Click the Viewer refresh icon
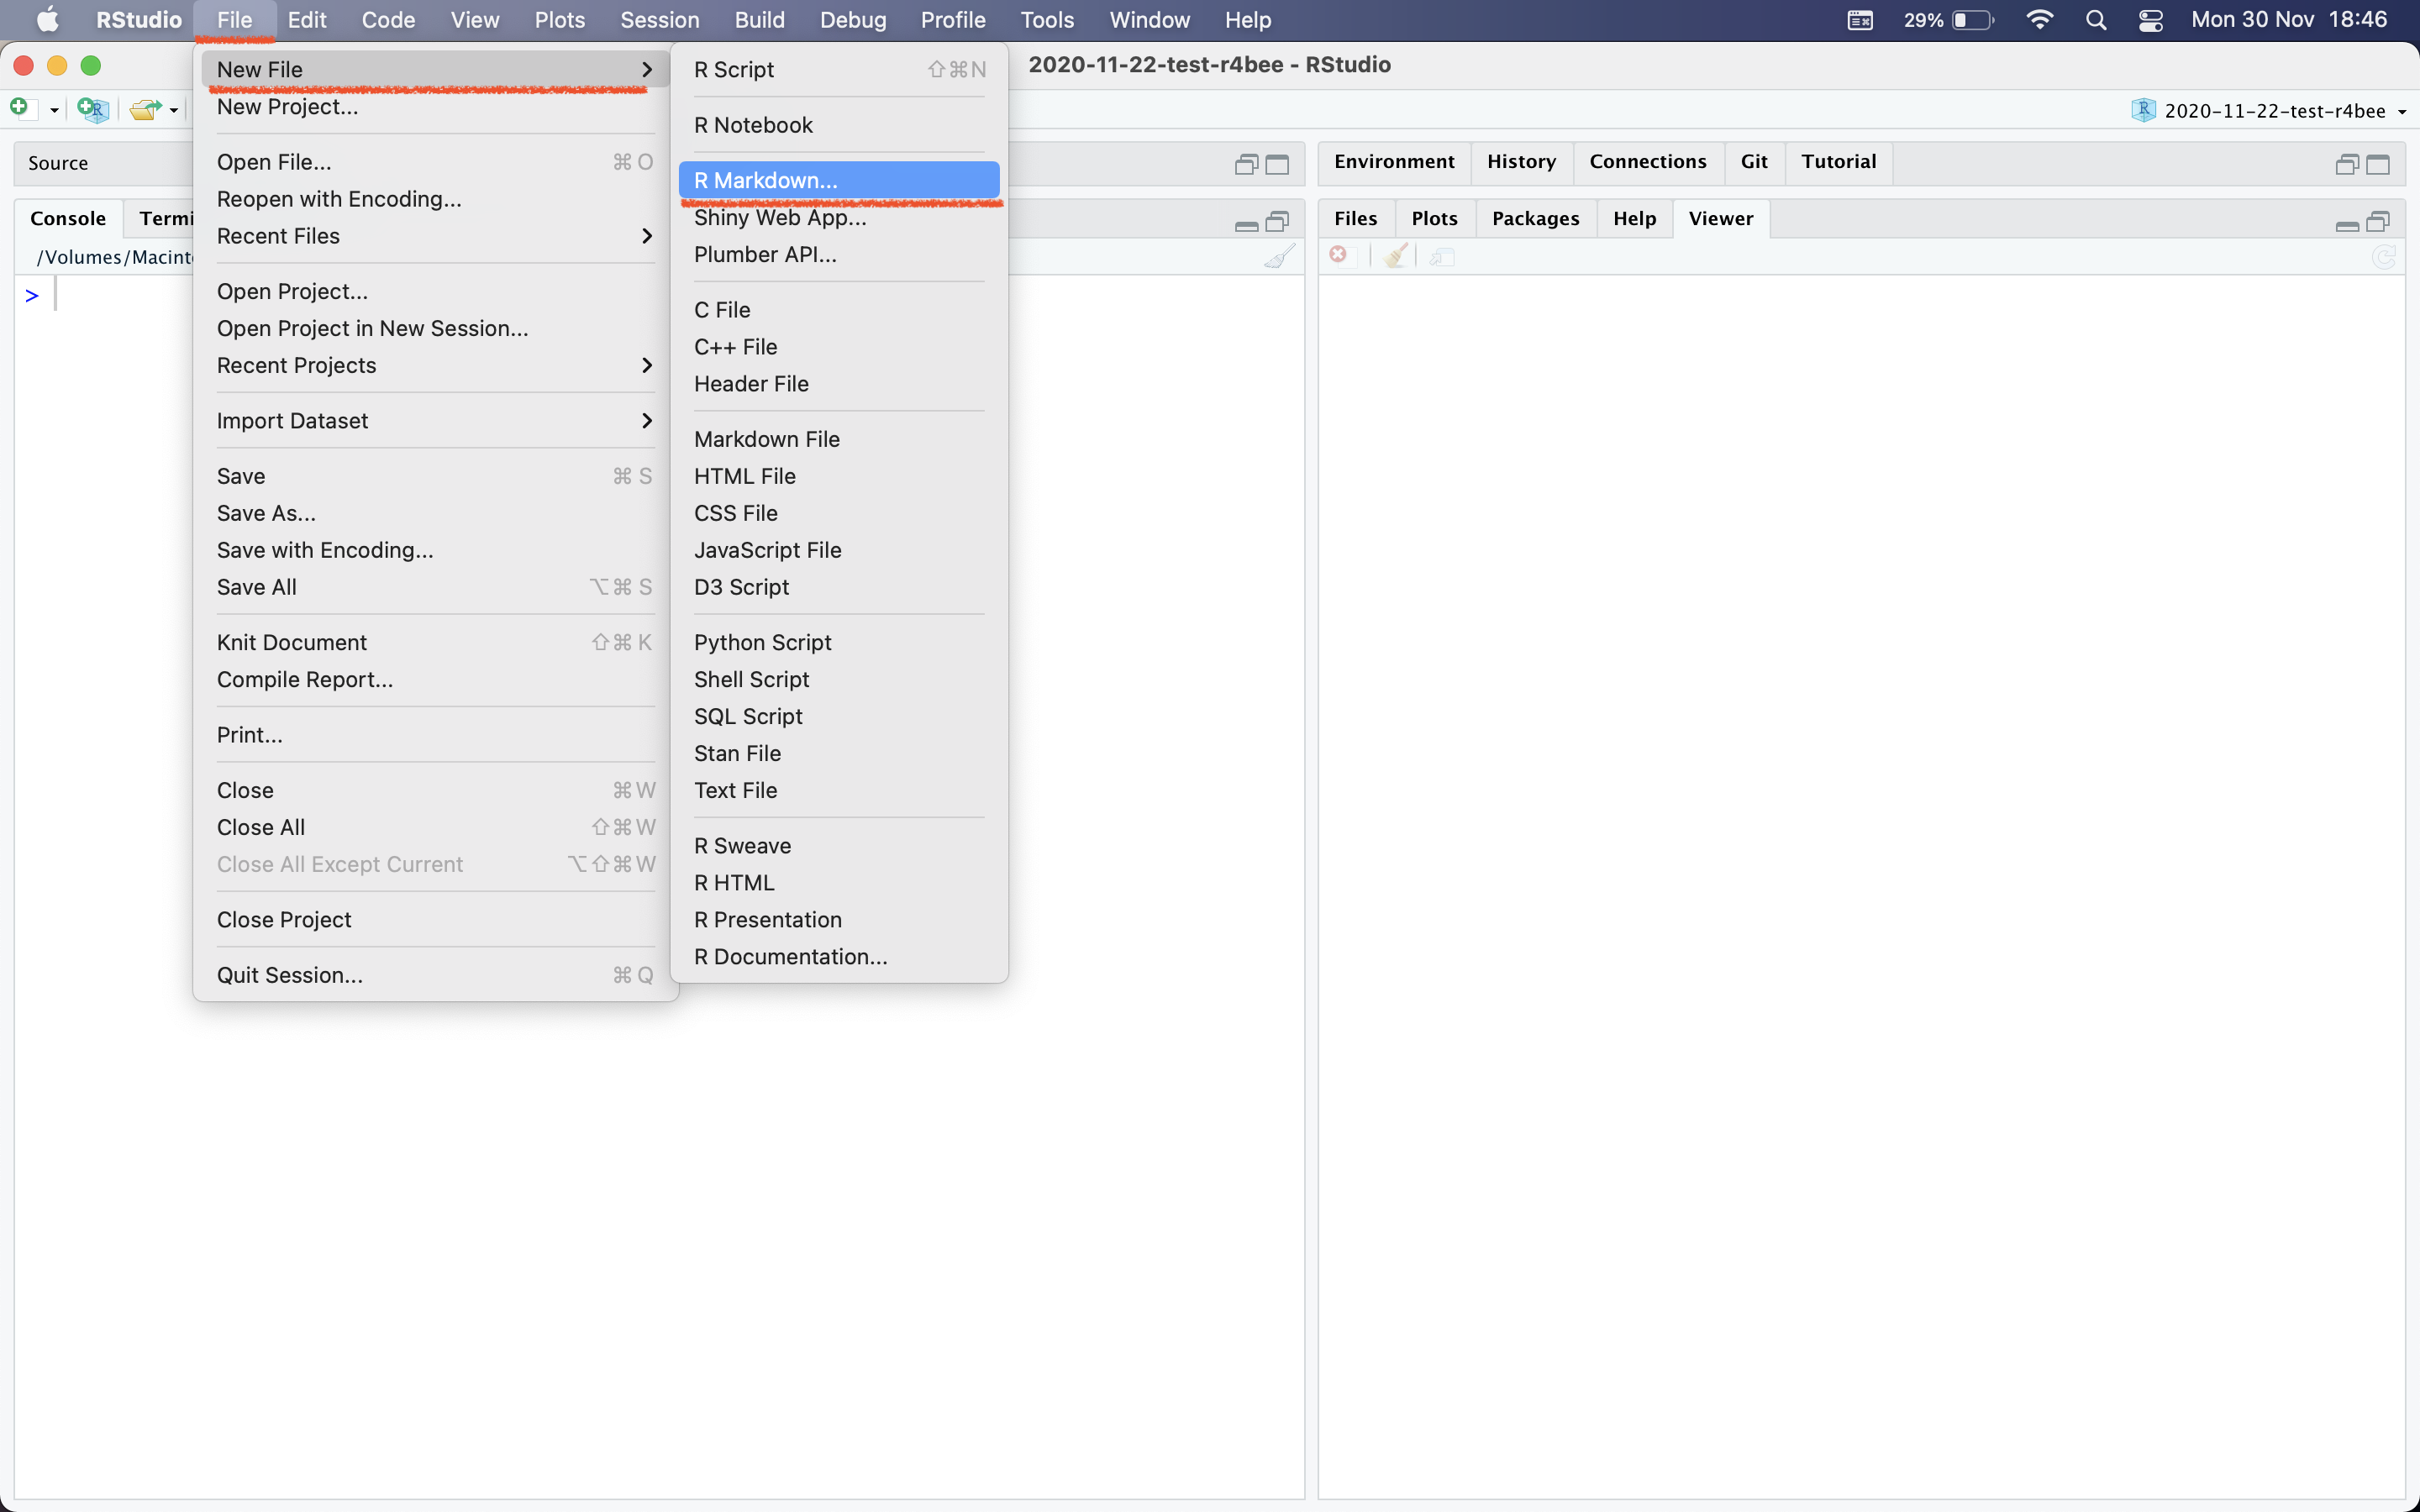The width and height of the screenshot is (2420, 1512). (2384, 257)
